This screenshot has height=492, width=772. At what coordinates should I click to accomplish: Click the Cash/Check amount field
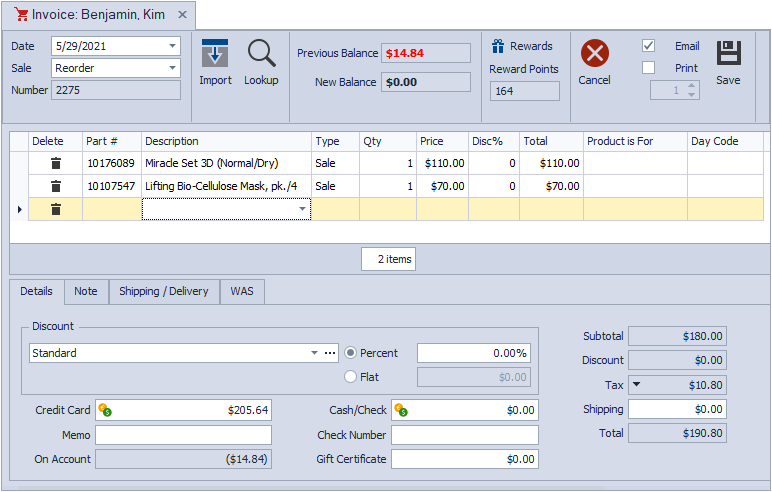tap(465, 410)
